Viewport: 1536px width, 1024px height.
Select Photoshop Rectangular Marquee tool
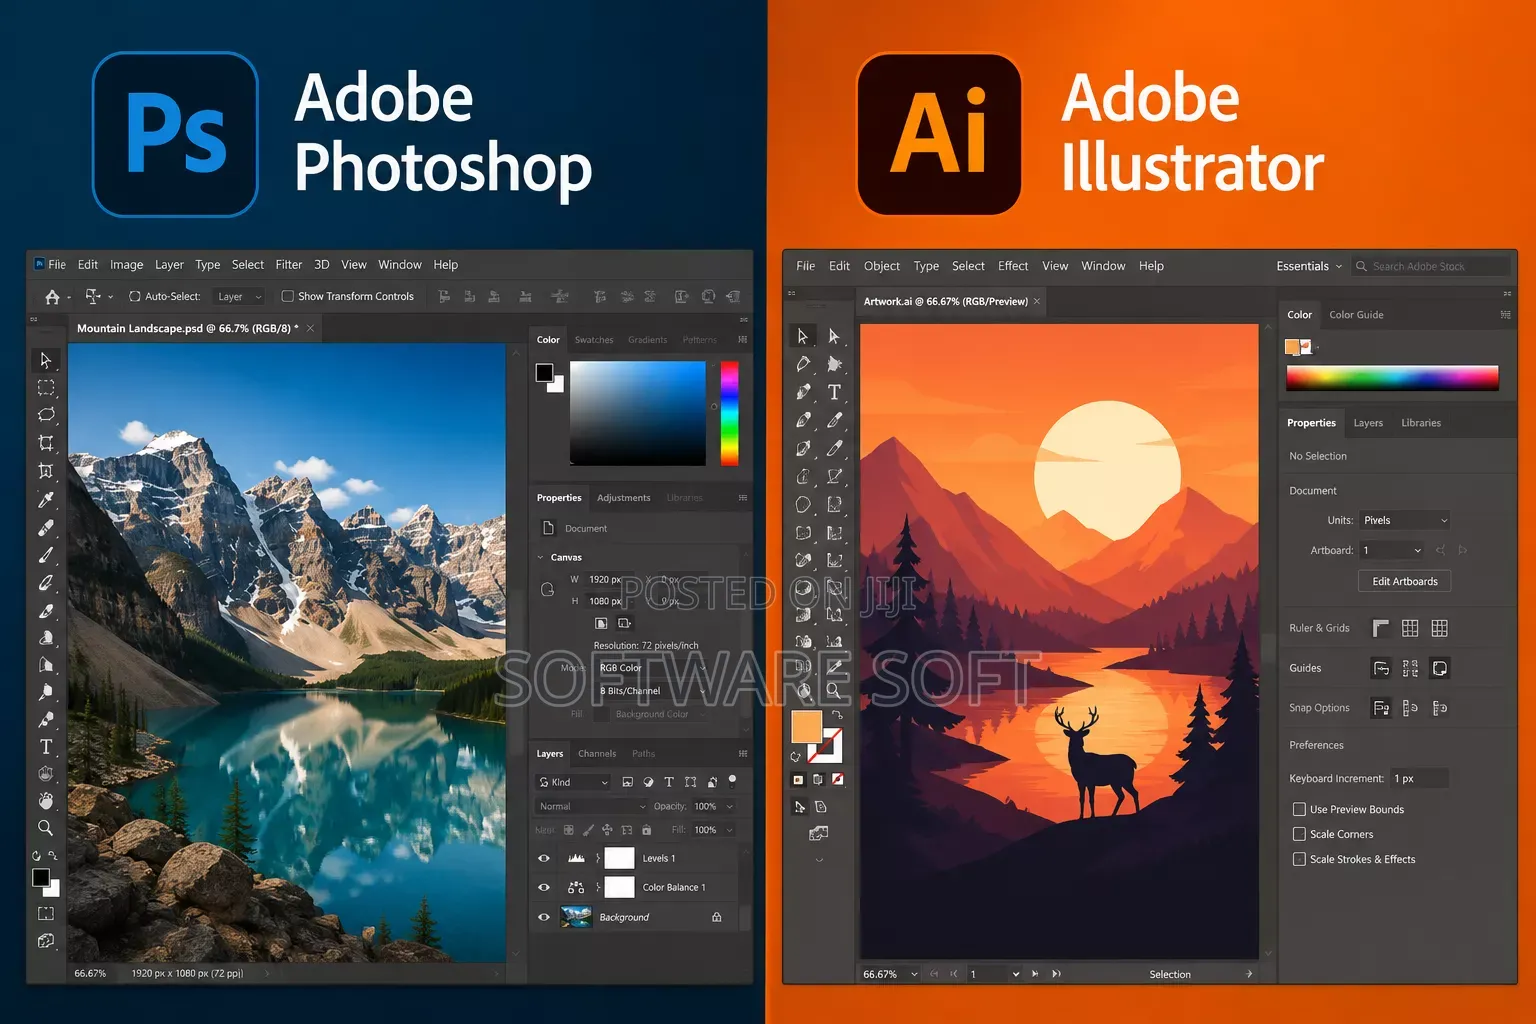pos(46,387)
